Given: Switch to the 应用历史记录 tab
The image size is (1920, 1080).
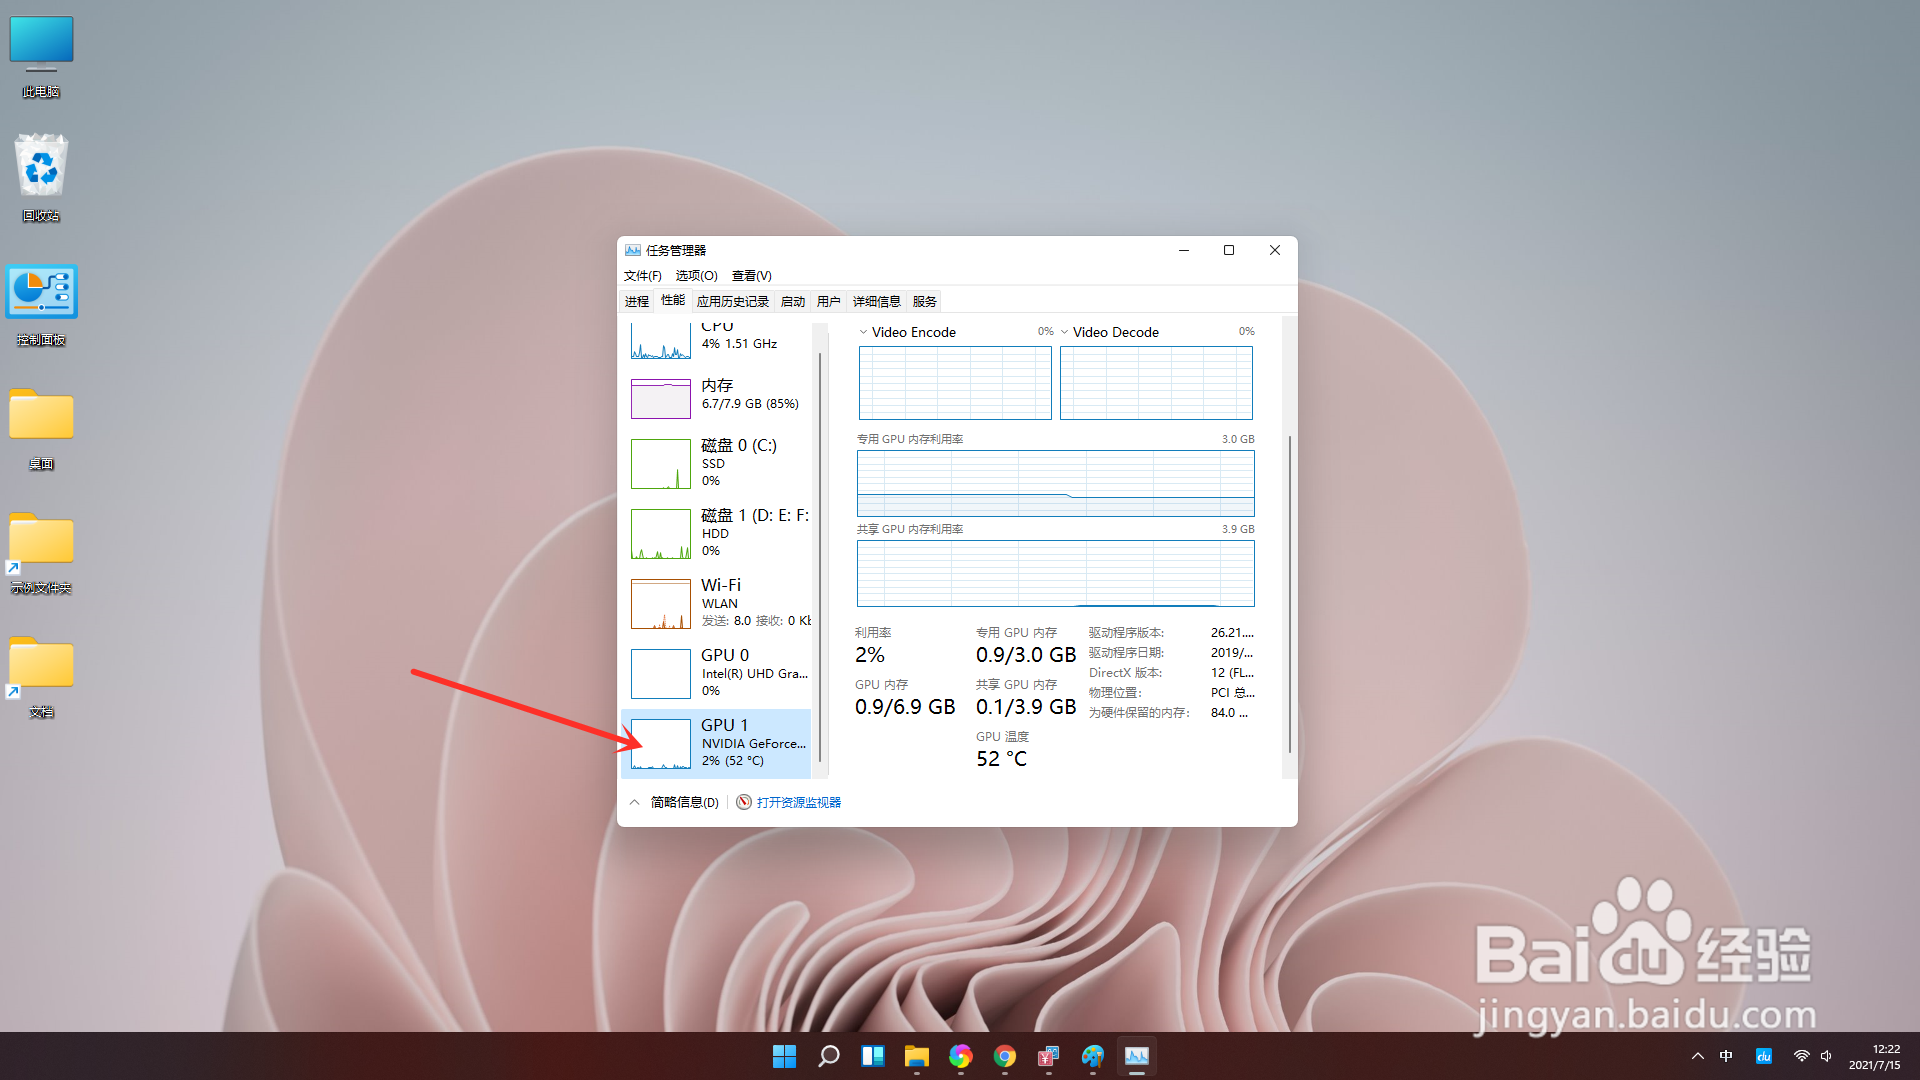Looking at the screenshot, I should tap(733, 302).
